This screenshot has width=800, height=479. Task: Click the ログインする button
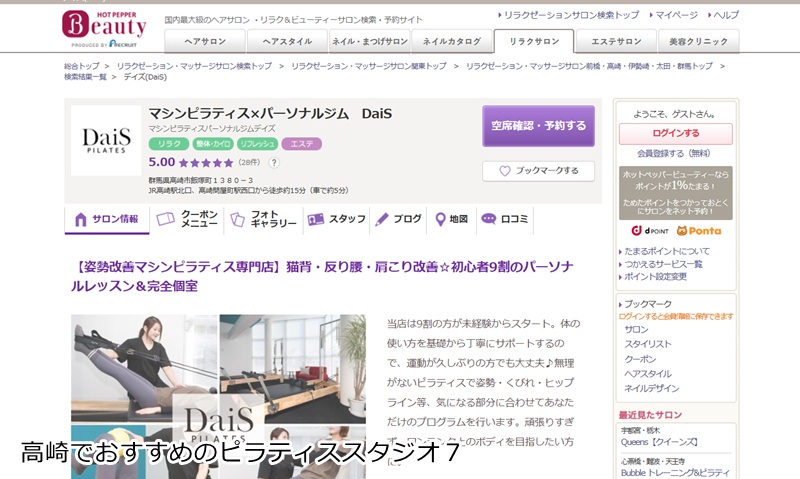676,134
